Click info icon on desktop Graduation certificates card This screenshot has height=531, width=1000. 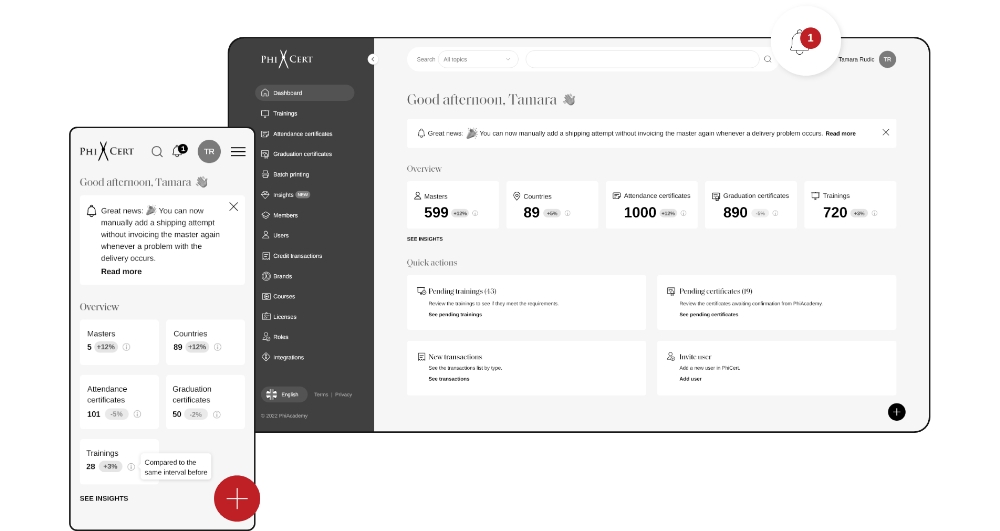[776, 214]
